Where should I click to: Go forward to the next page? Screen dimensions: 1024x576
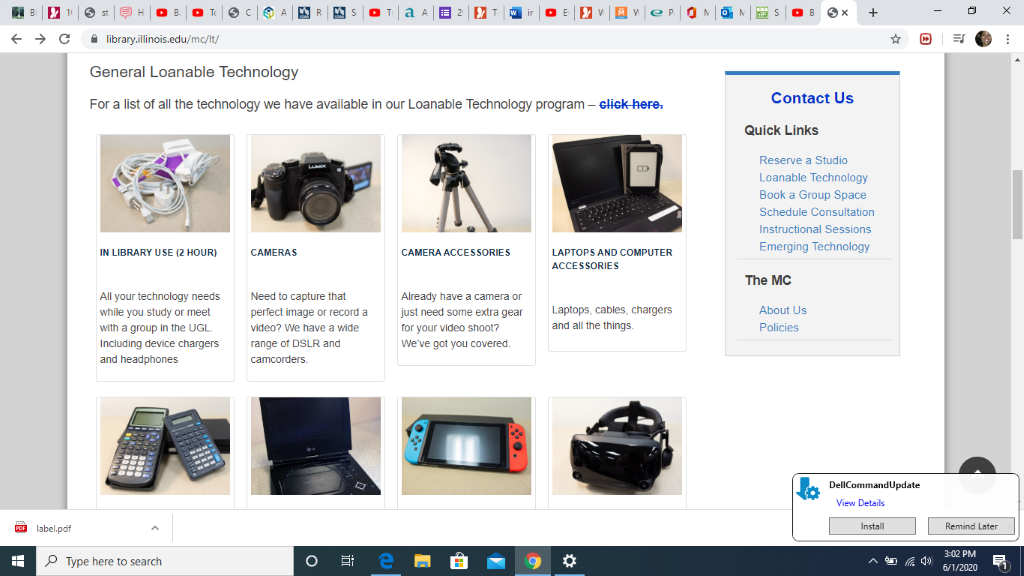pyautogui.click(x=40, y=39)
